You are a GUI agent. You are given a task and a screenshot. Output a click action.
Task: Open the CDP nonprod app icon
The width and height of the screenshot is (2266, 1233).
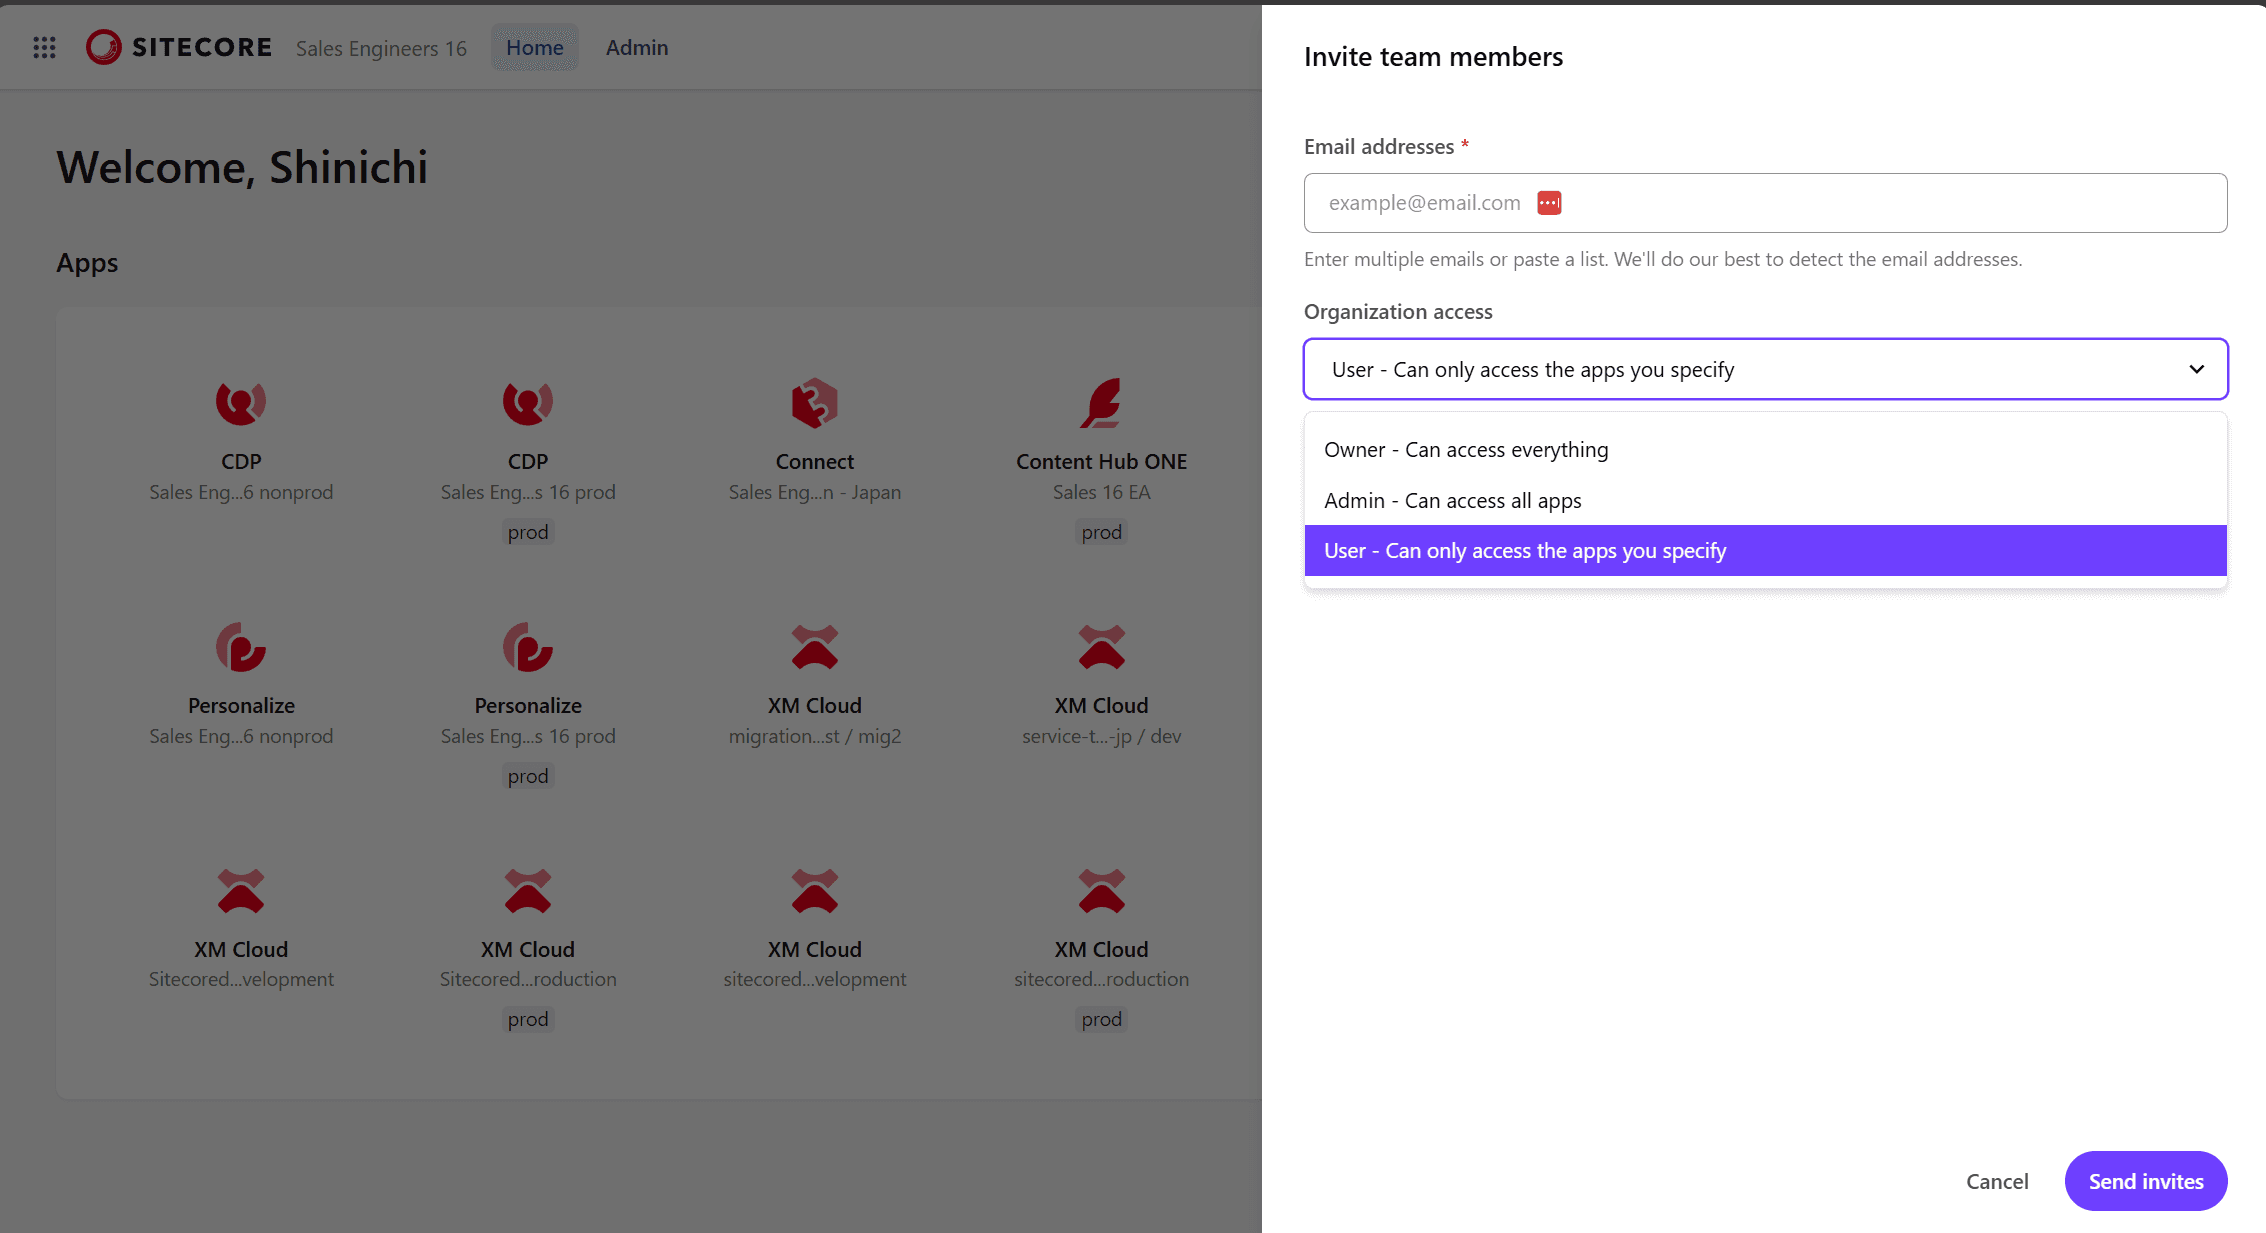[x=241, y=403]
